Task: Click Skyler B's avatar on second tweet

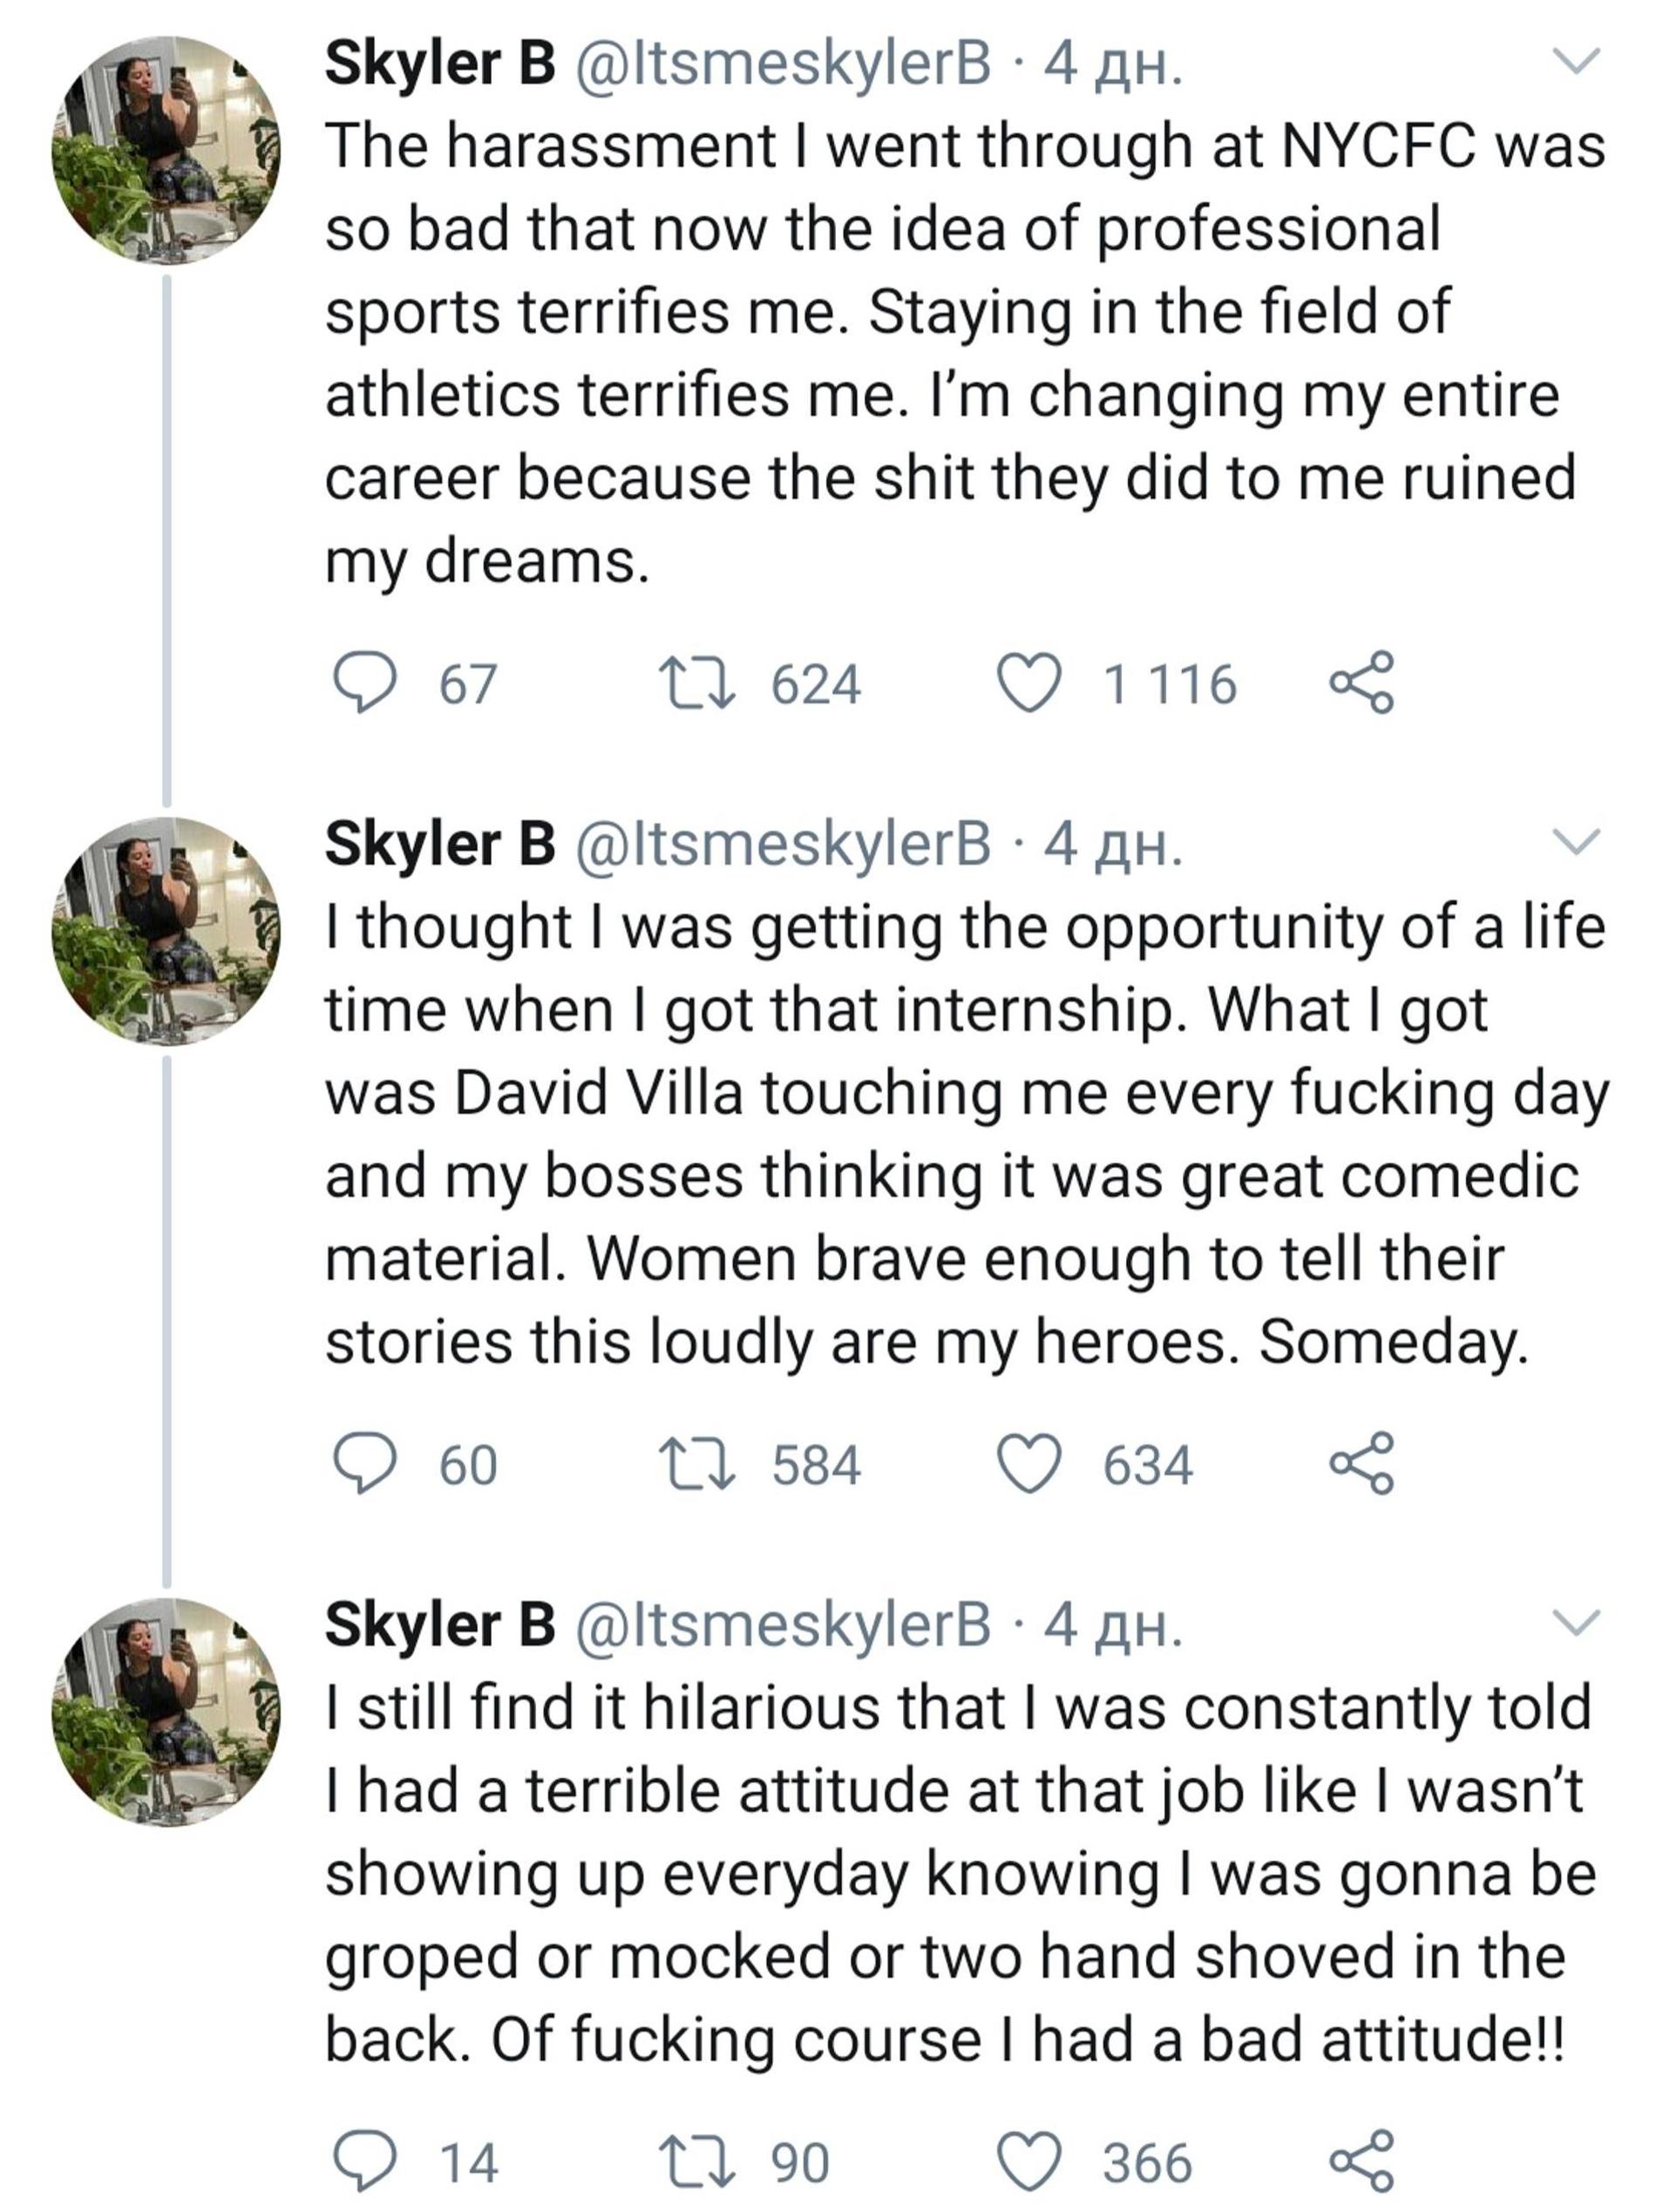Action: (166, 931)
